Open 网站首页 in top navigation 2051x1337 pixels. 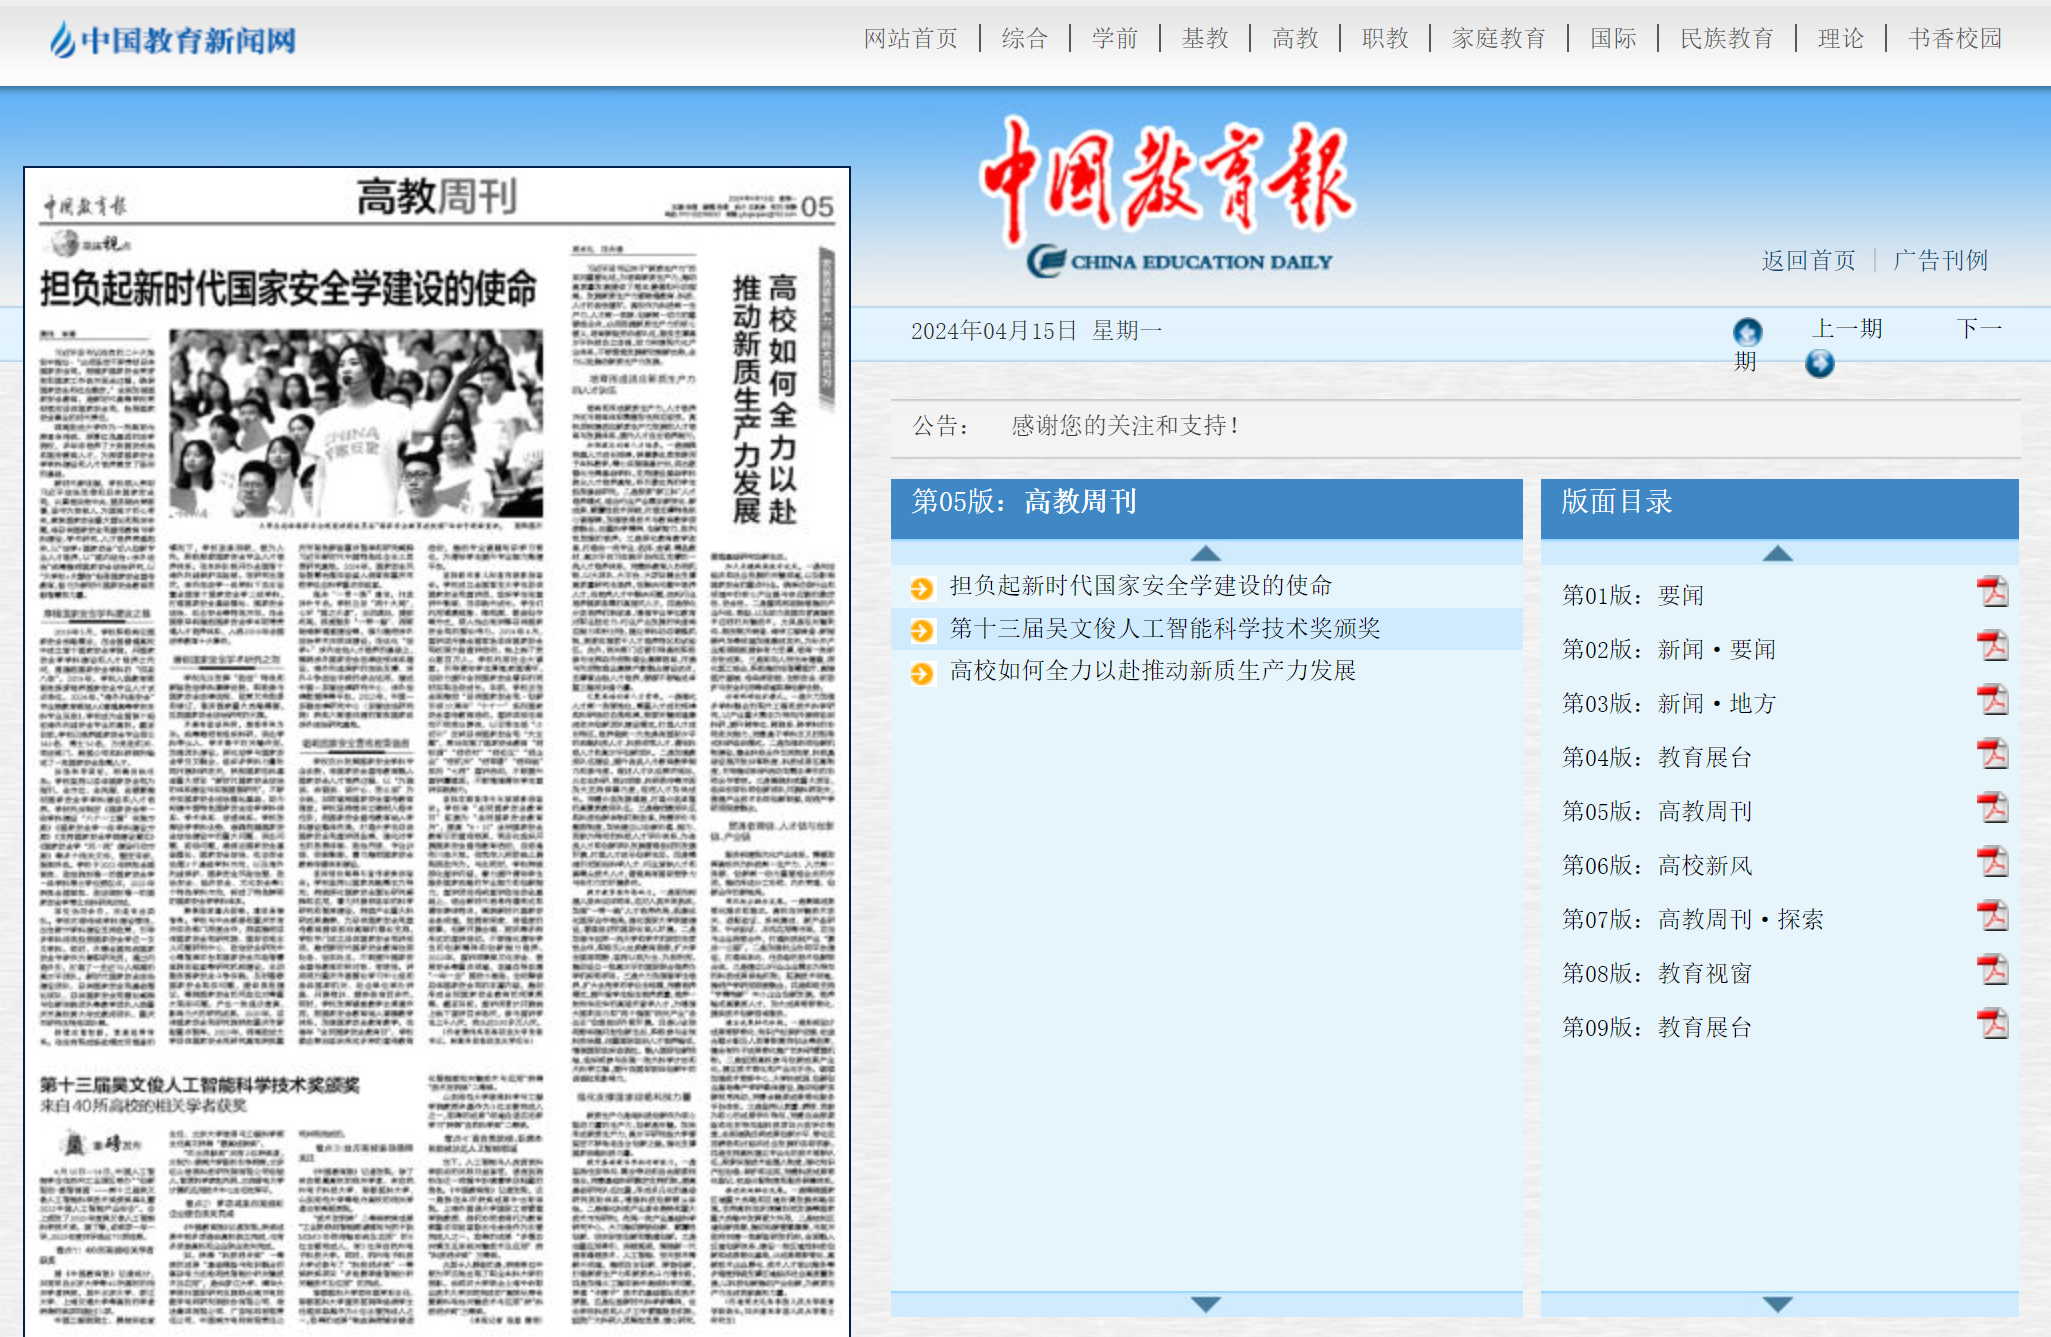911,39
